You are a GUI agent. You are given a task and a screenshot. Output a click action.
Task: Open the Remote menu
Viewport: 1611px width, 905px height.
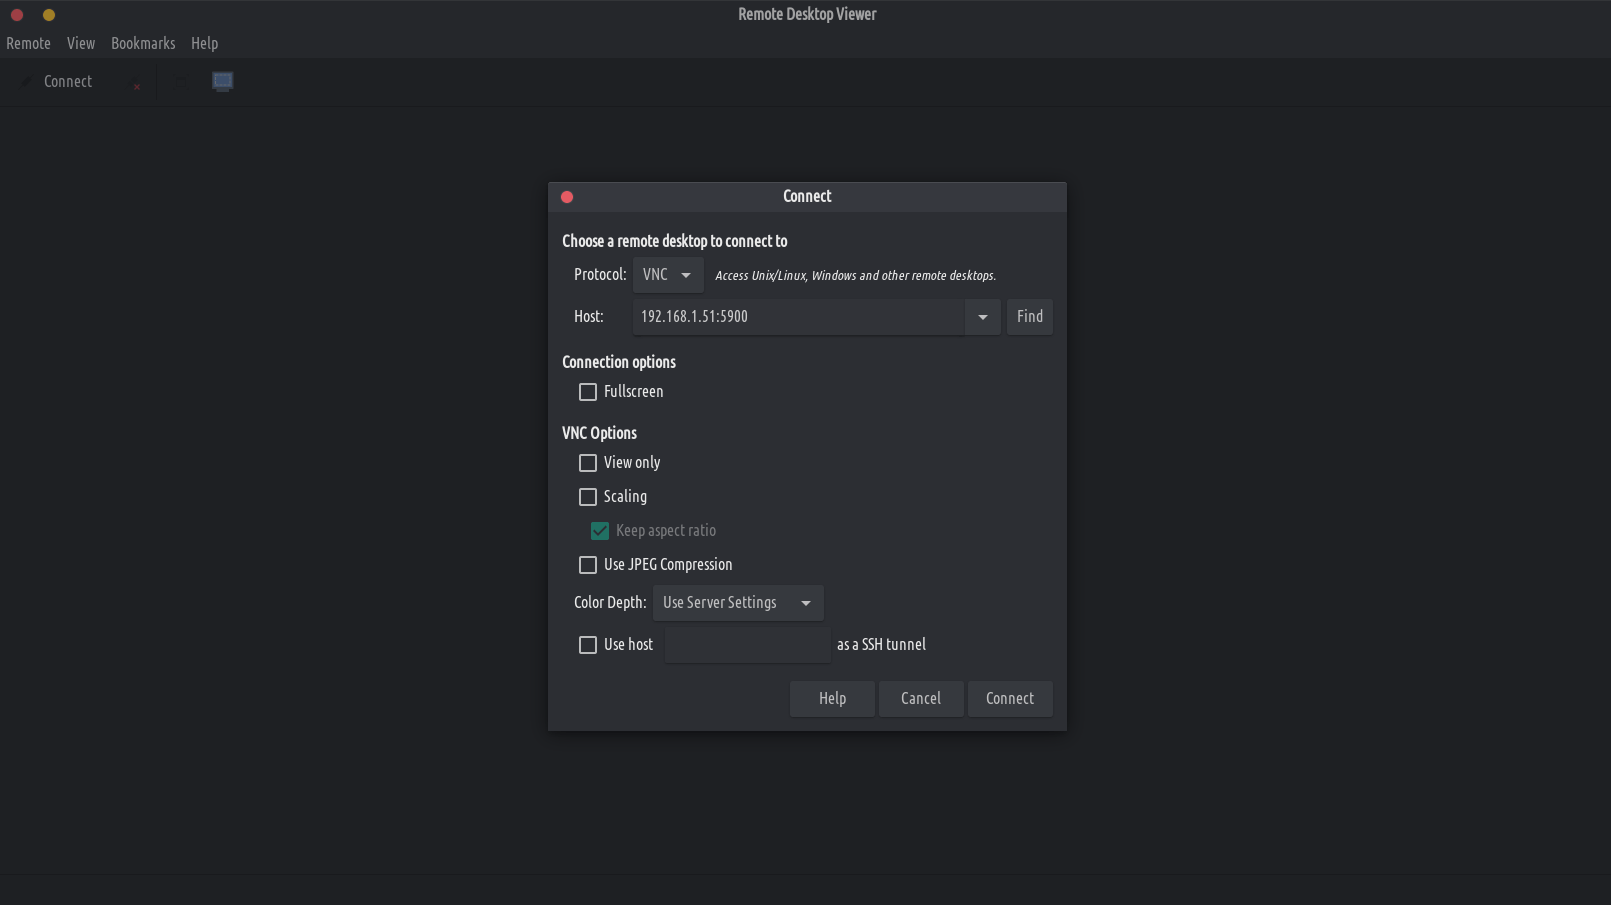point(28,44)
